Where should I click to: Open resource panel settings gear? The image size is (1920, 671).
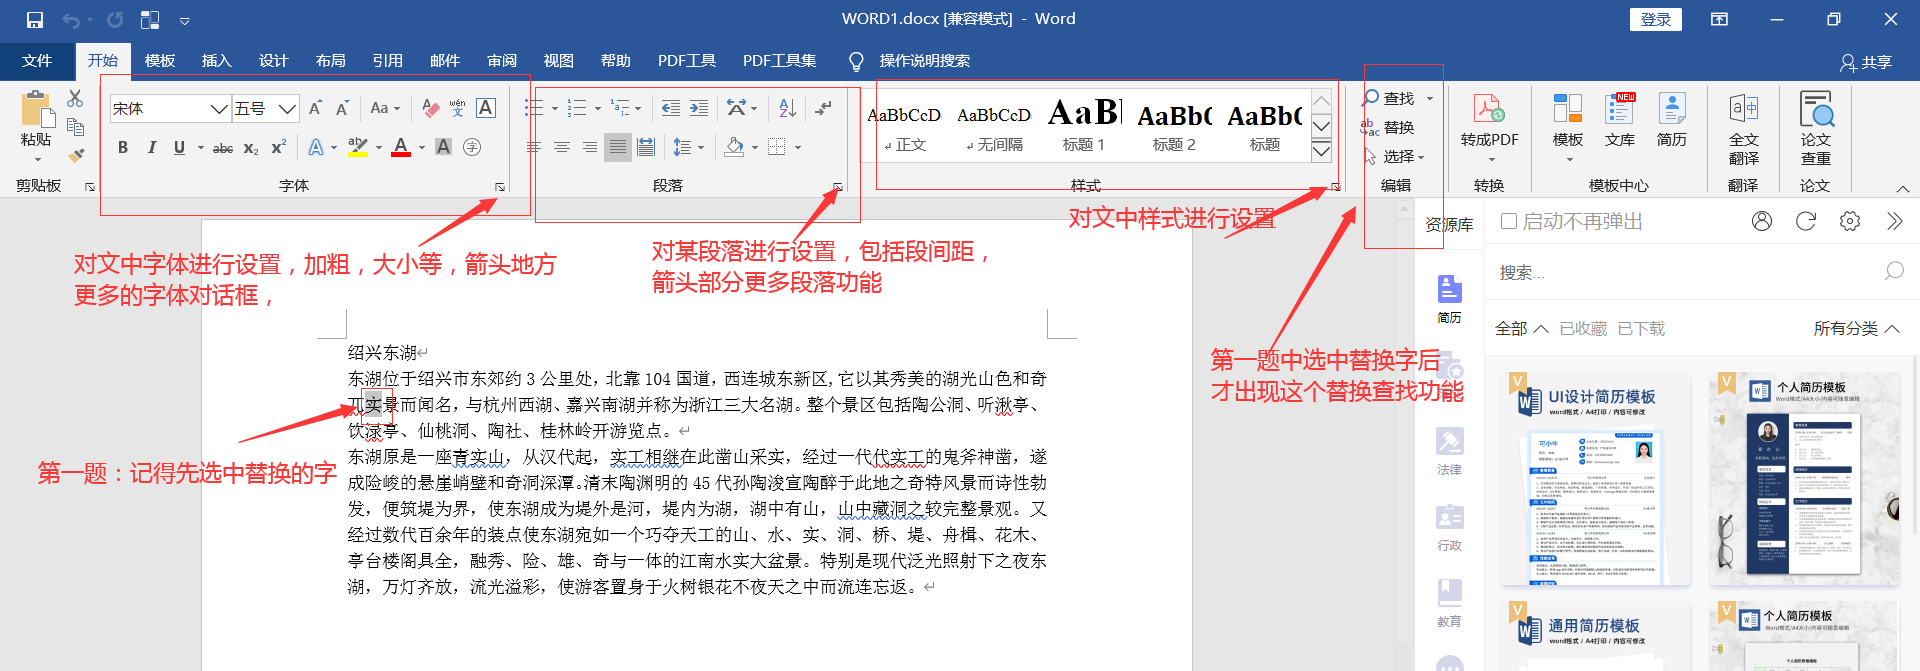tap(1849, 221)
